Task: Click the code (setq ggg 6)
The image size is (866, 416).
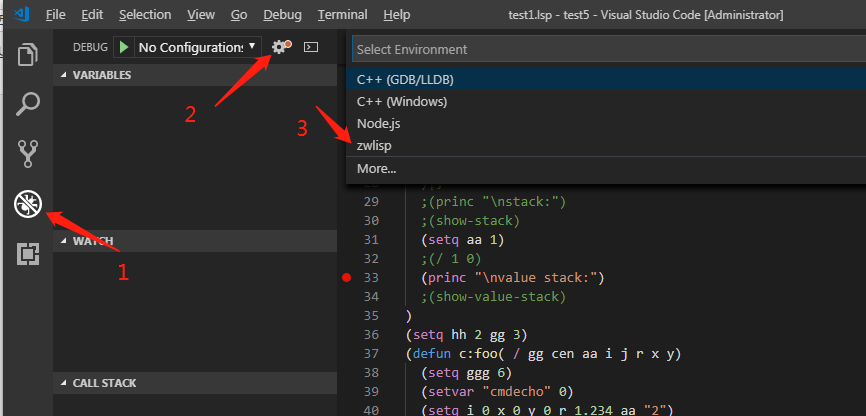Action: 466,373
